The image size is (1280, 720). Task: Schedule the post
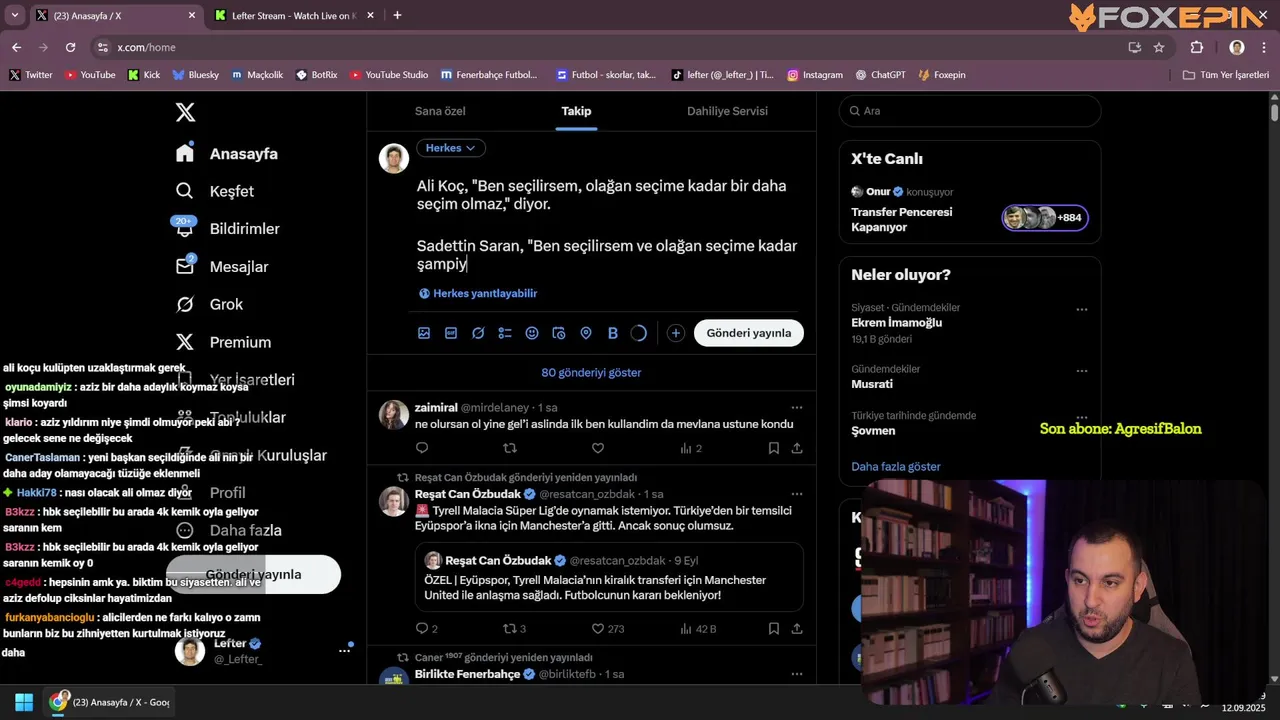point(559,333)
